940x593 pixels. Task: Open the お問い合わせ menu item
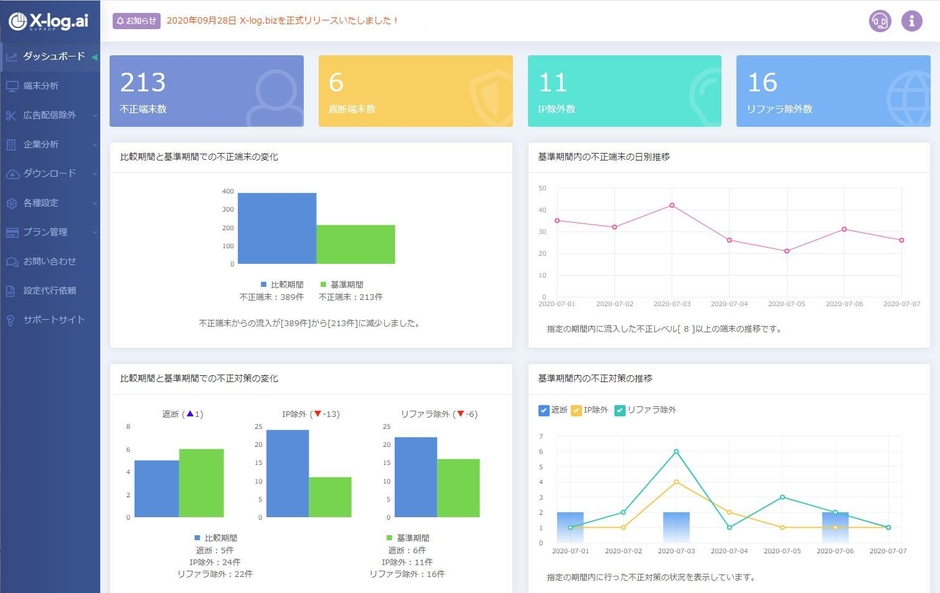click(49, 261)
